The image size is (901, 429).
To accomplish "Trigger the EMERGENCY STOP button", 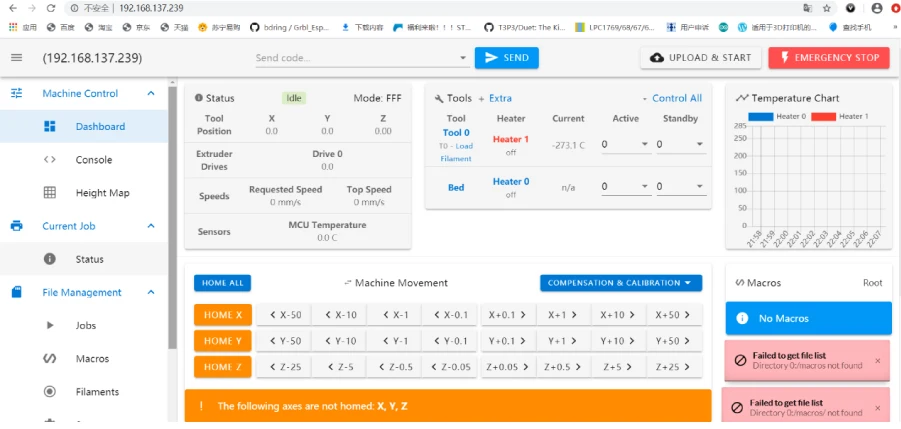I will click(829, 57).
